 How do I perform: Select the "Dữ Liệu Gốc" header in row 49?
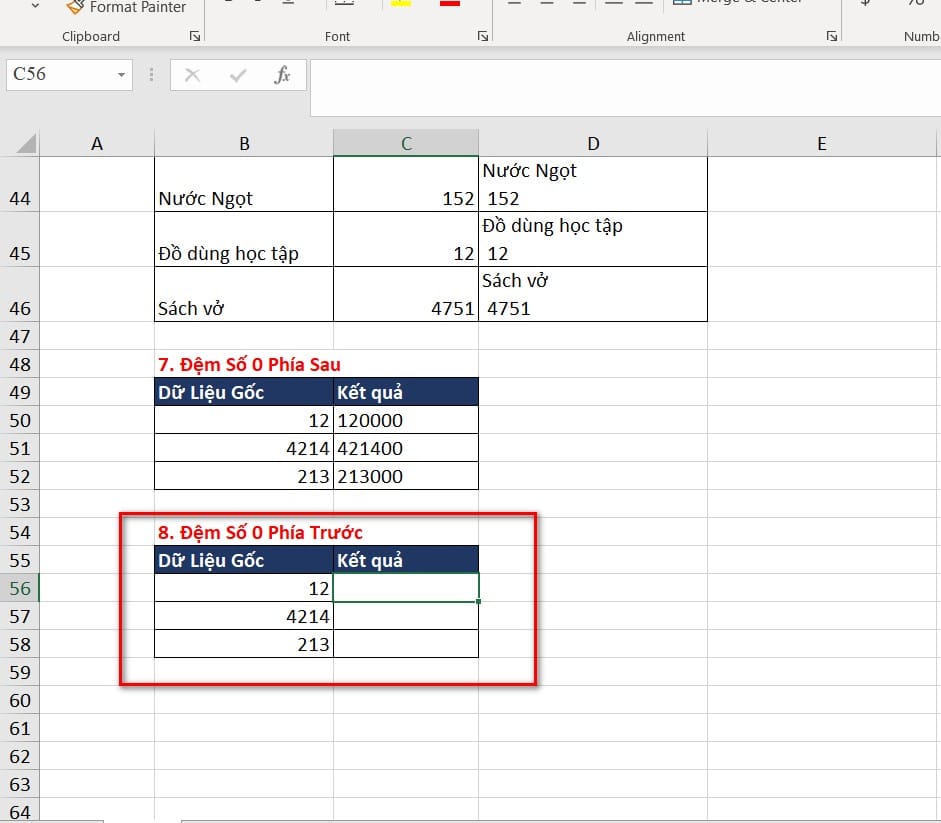coord(244,392)
